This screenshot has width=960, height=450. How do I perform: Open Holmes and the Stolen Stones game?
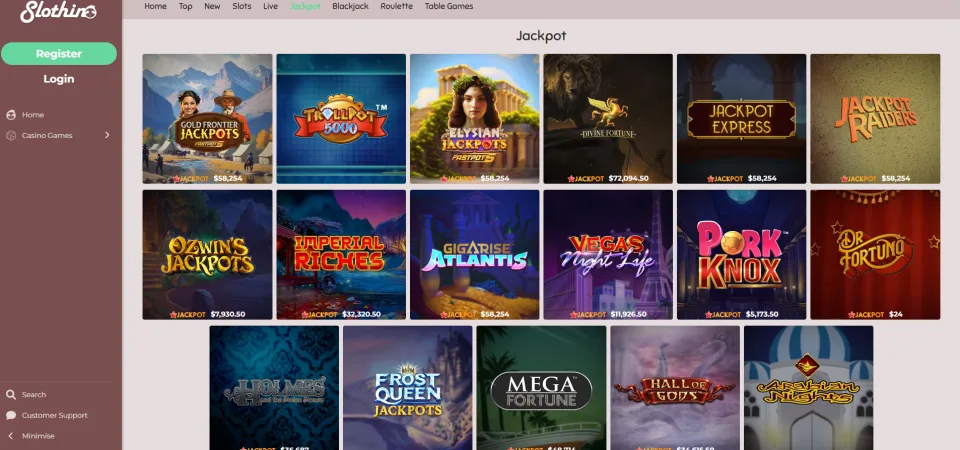pyautogui.click(x=274, y=388)
